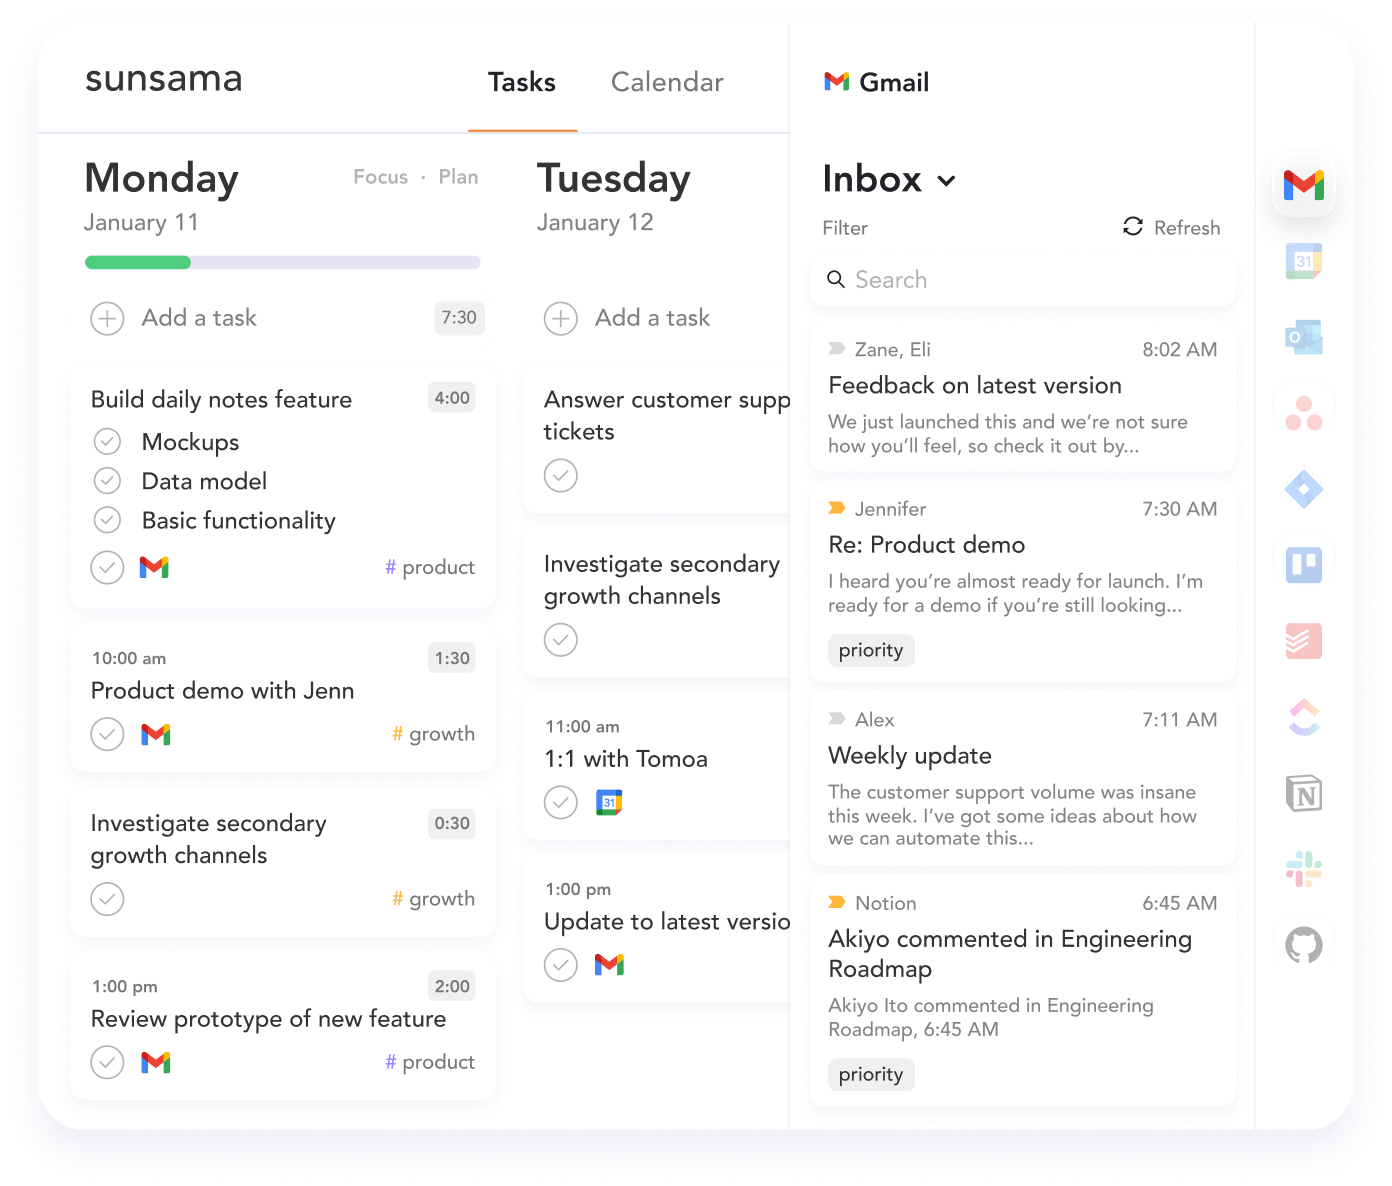Image resolution: width=1392 pixels, height=1186 pixels.
Task: Open the Todoist integration icon
Action: coord(1303,641)
